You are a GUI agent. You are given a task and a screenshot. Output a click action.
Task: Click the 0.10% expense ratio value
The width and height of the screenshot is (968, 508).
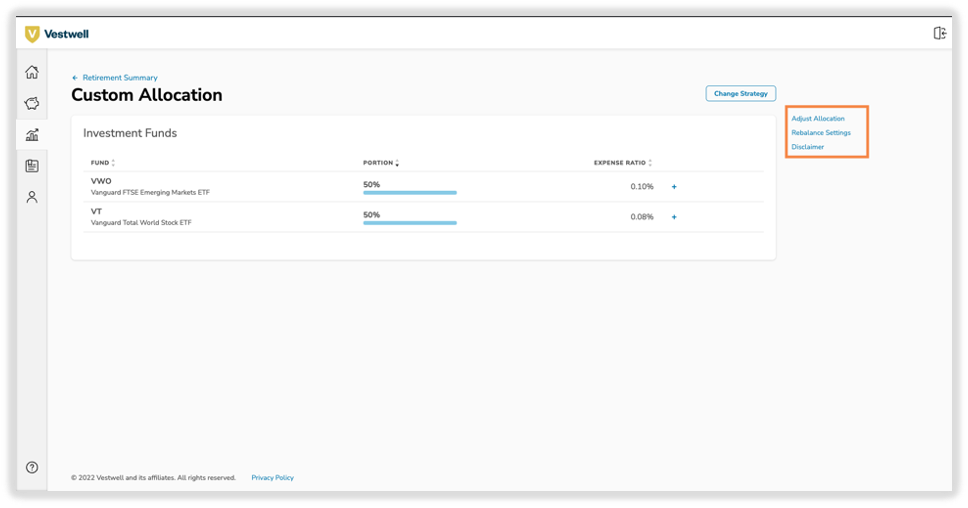[x=642, y=186]
